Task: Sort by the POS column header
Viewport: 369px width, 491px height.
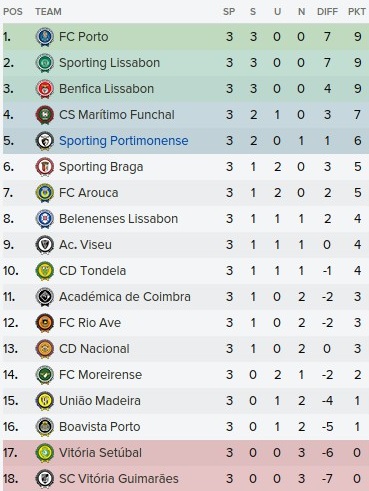Action: (13, 12)
